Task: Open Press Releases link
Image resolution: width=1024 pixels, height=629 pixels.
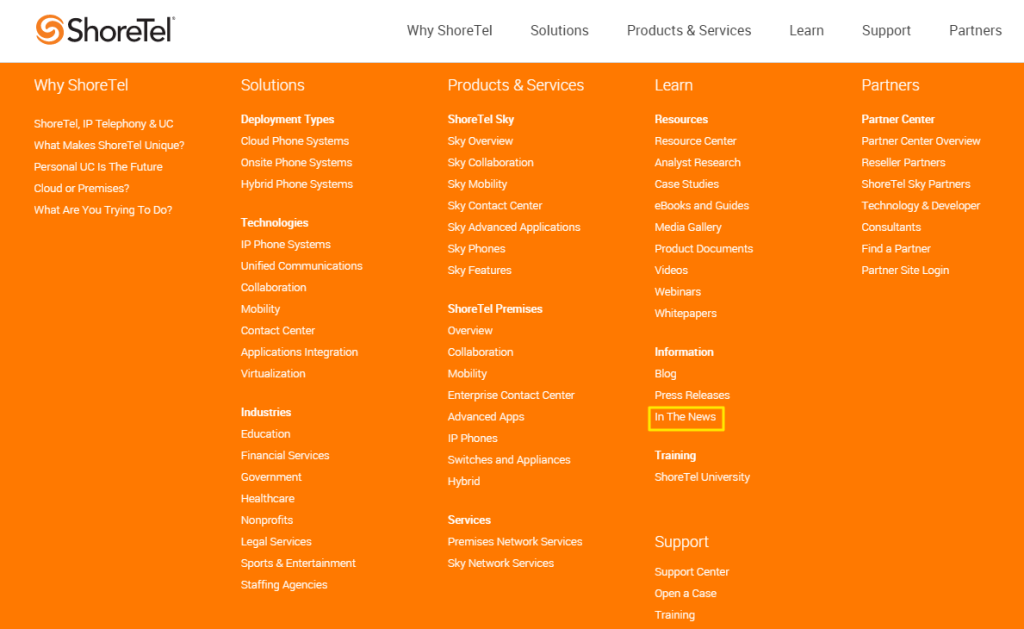Action: 692,395
